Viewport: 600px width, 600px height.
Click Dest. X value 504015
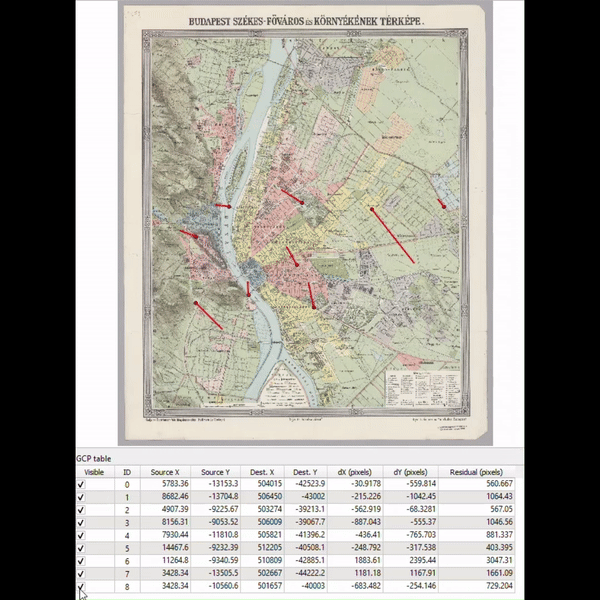270,484
